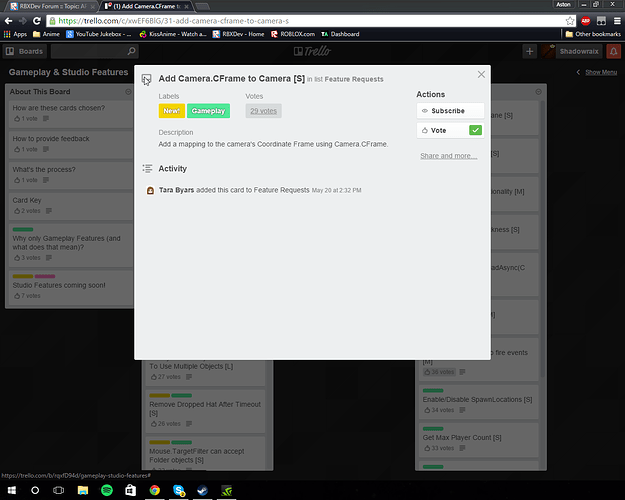Open YouTube Jukebox bookmark

point(98,34)
